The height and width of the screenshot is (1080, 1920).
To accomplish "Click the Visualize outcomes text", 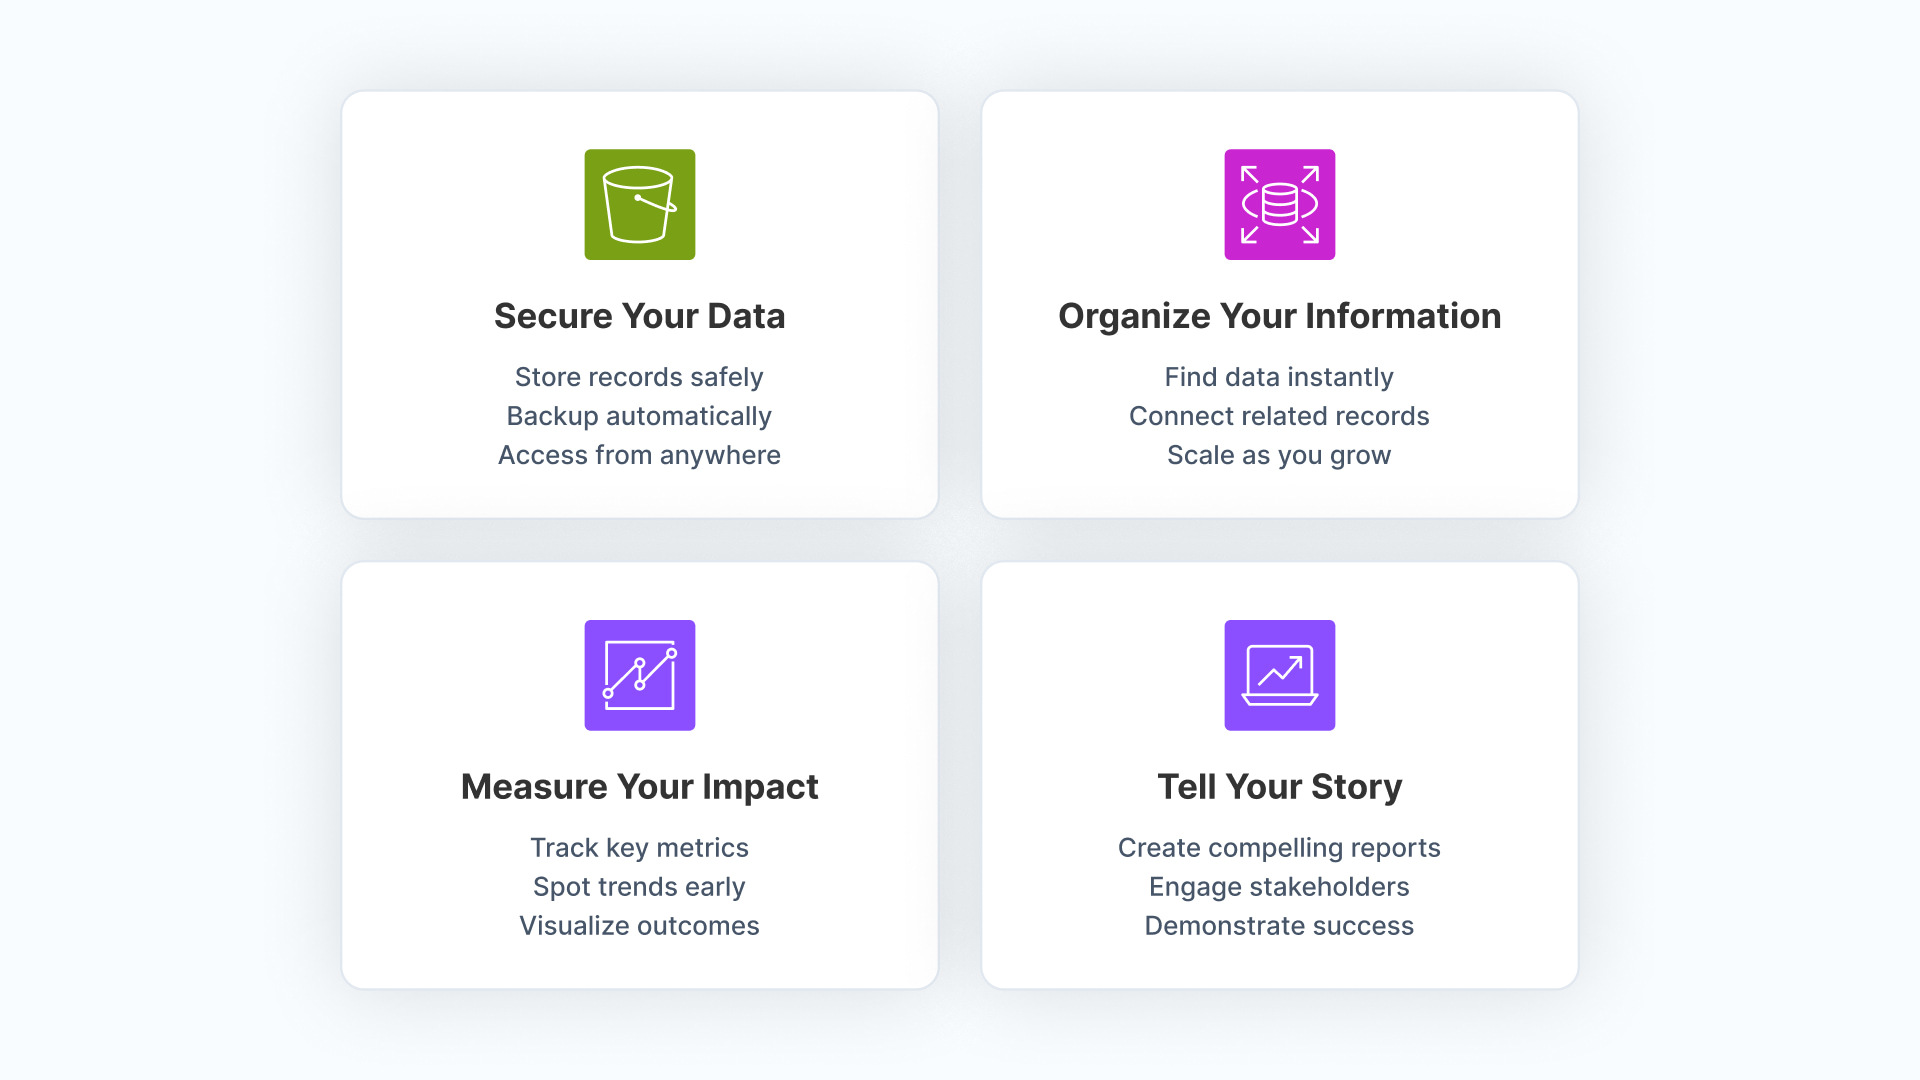I will point(639,925).
